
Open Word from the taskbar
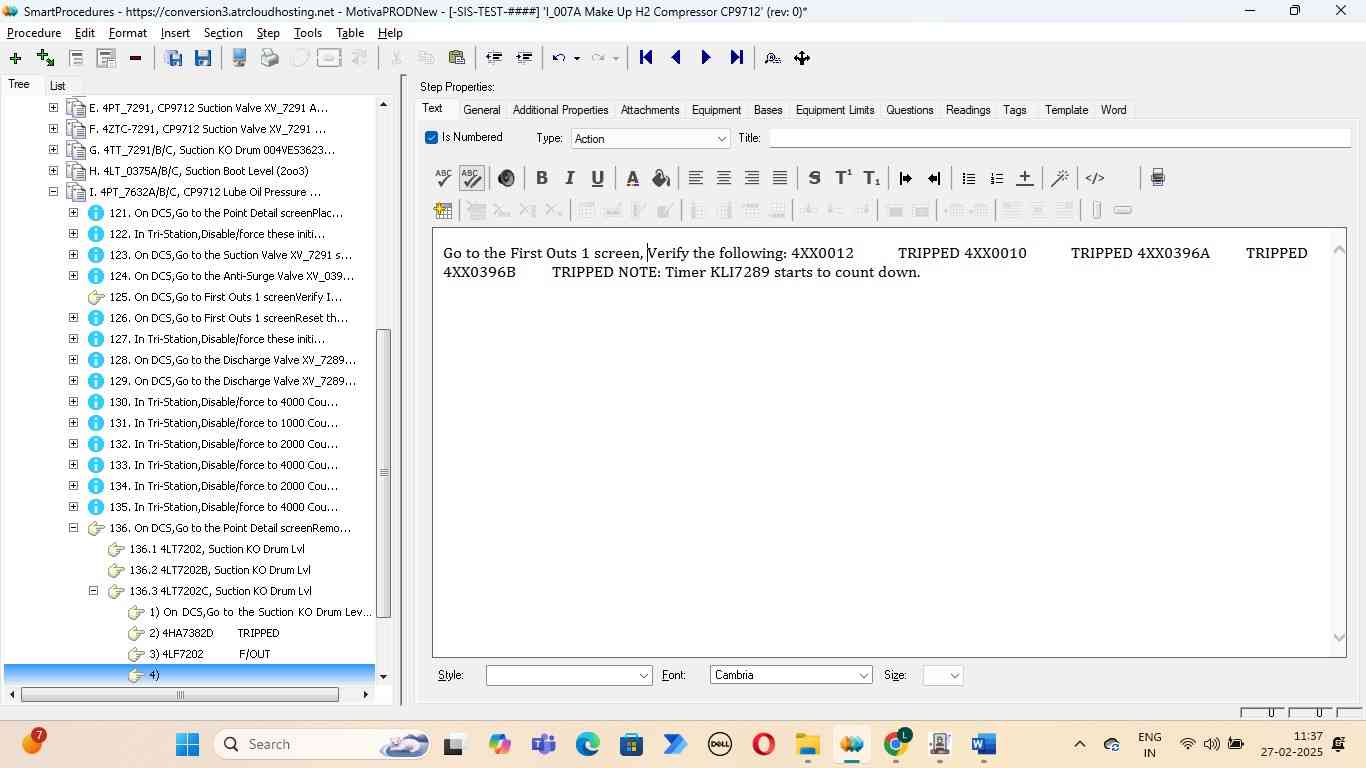click(x=983, y=744)
